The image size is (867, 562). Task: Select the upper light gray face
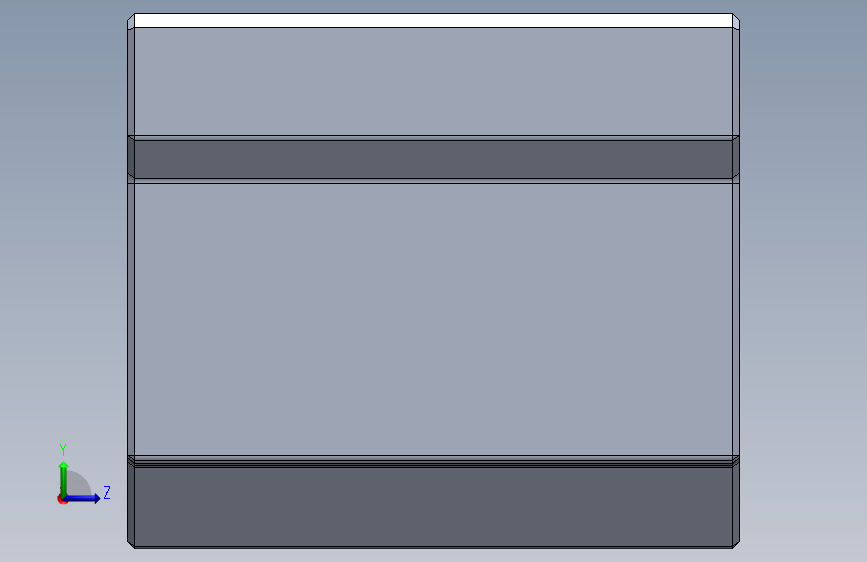(x=434, y=81)
